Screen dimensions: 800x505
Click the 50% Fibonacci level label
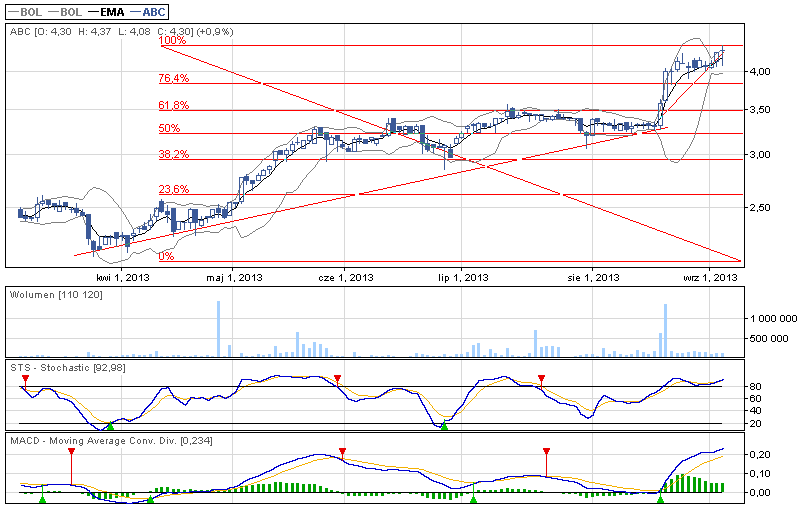pyautogui.click(x=169, y=129)
